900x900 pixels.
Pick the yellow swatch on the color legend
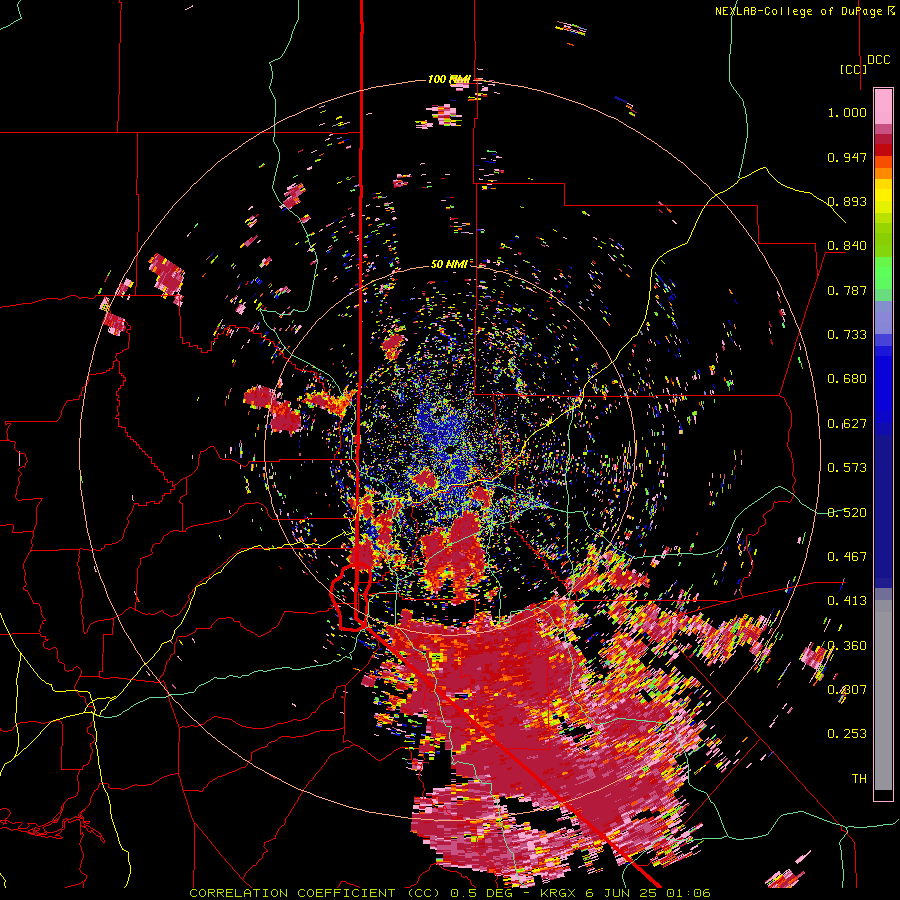(x=883, y=196)
